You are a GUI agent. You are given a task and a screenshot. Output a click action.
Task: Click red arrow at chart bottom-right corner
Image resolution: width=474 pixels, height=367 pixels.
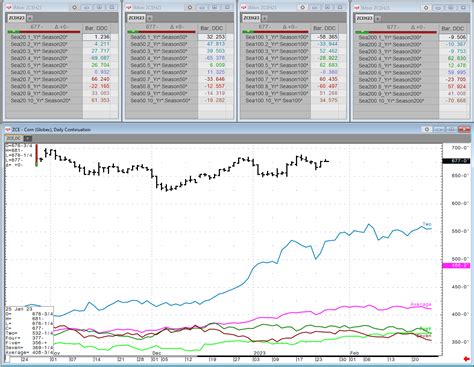click(x=467, y=359)
